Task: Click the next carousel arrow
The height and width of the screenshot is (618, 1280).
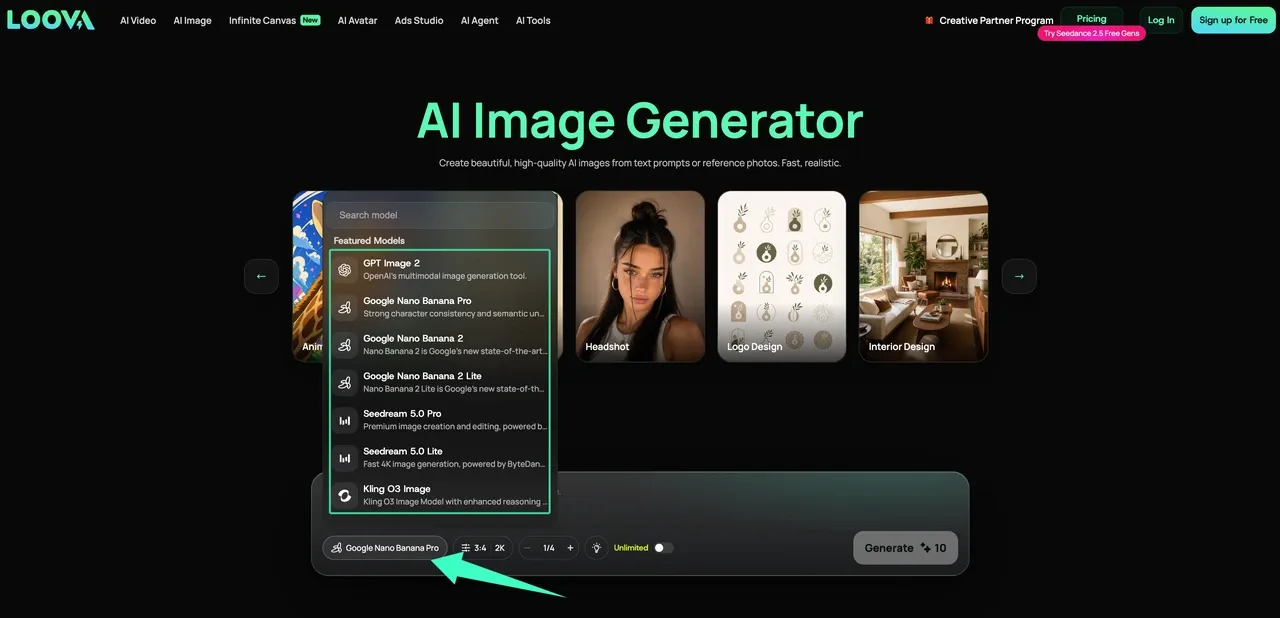Action: [1019, 276]
